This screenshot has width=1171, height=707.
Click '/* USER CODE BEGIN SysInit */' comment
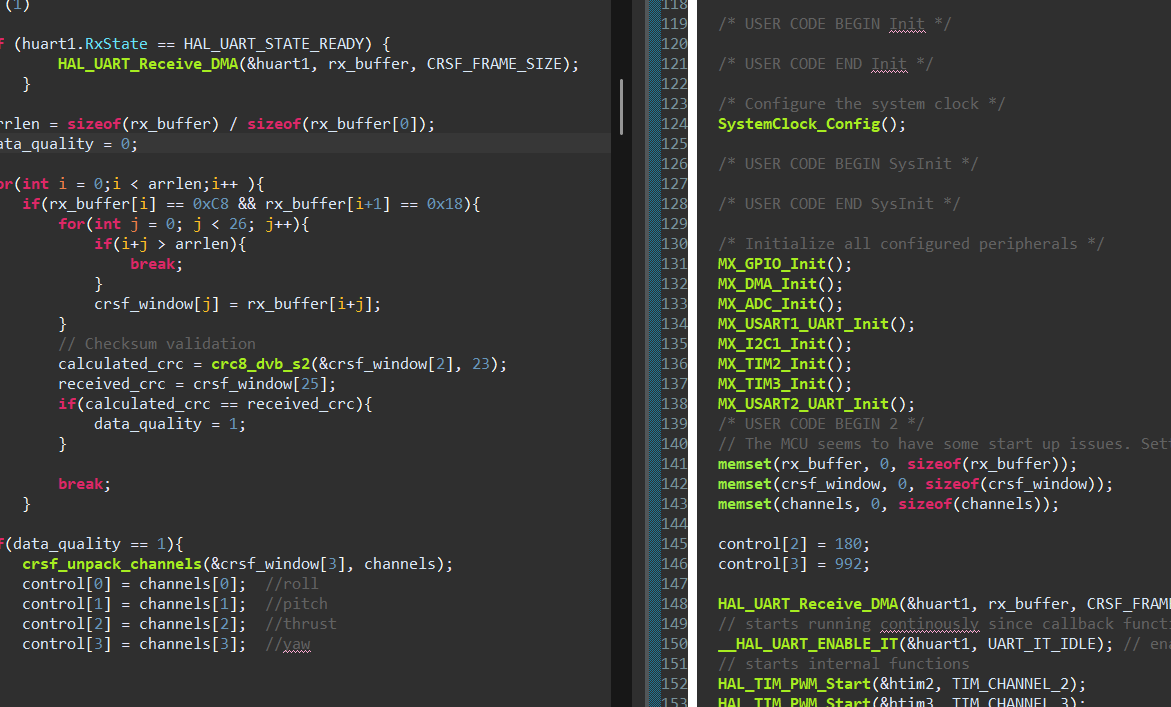pos(848,164)
